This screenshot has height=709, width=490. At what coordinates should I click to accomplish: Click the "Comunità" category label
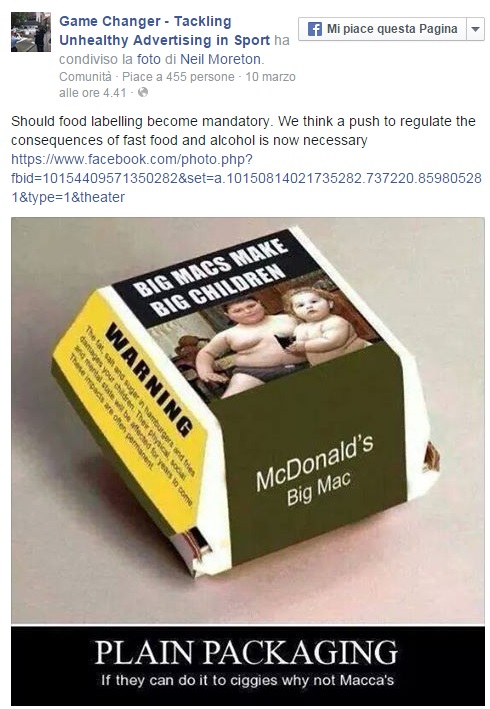tap(85, 77)
